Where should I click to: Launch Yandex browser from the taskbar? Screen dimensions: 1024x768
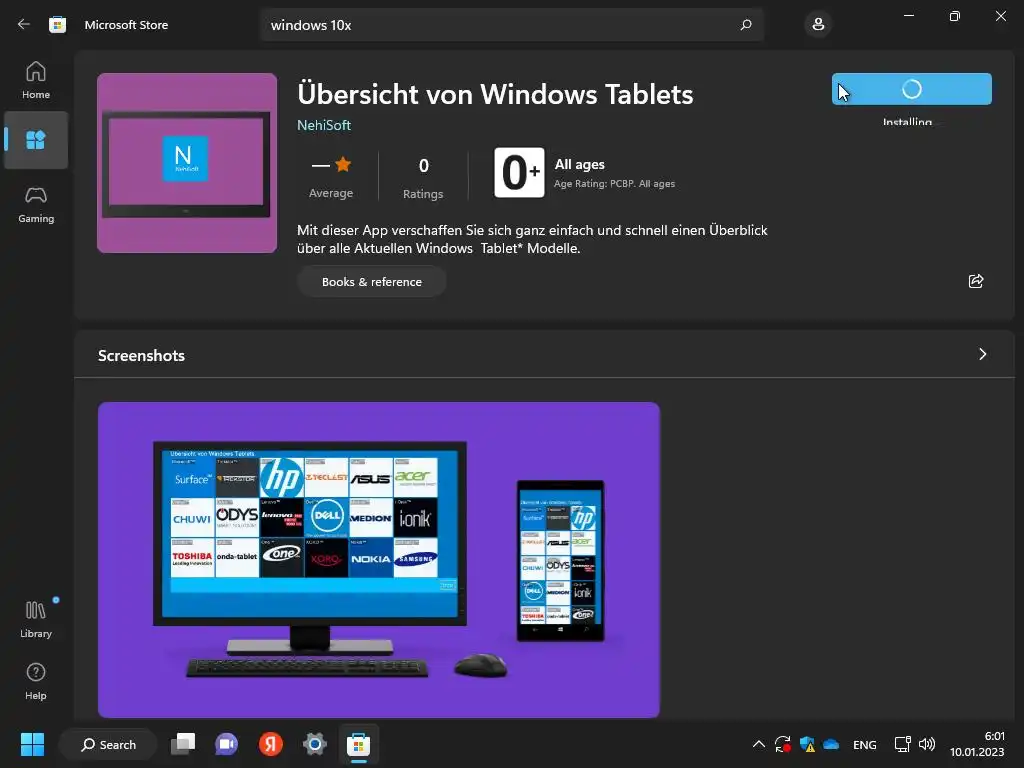(x=270, y=744)
